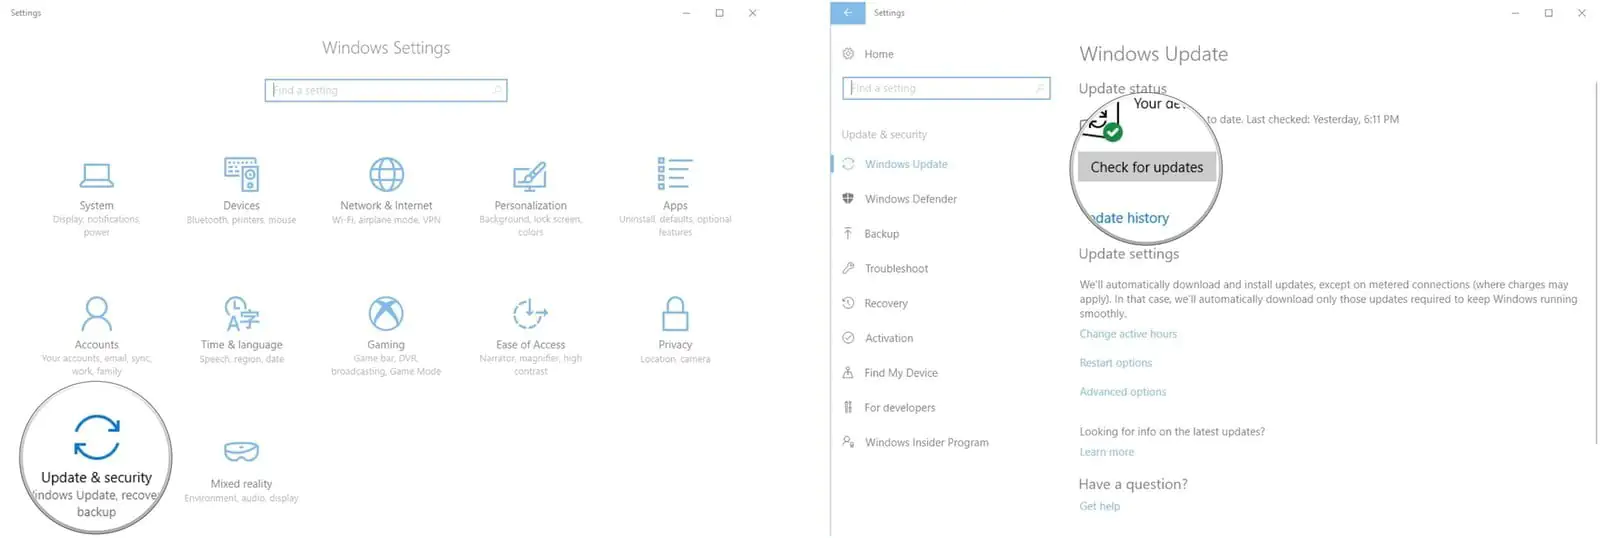This screenshot has height=538, width=1600.
Task: Select Recovery in the sidebar
Action: [x=886, y=303]
